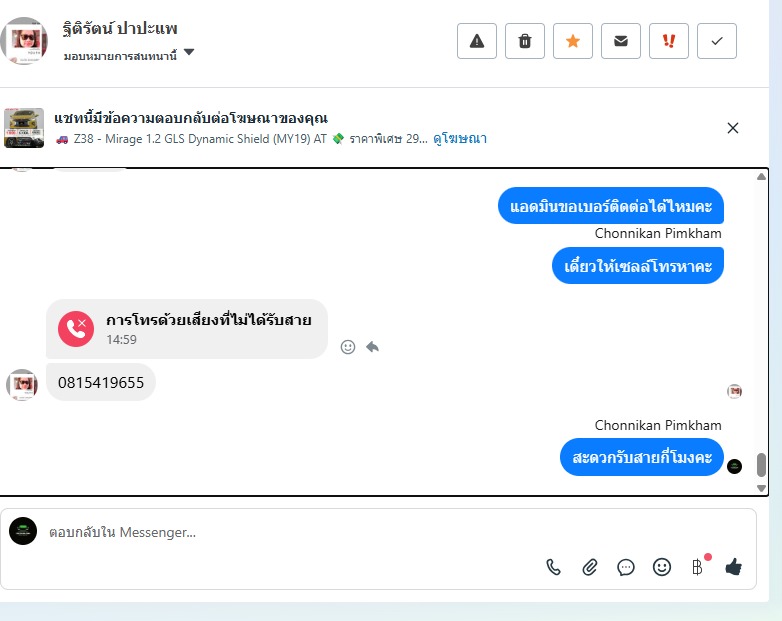Mark conversation done with checkmark icon
Viewport: 782px width, 621px height.
717,41
